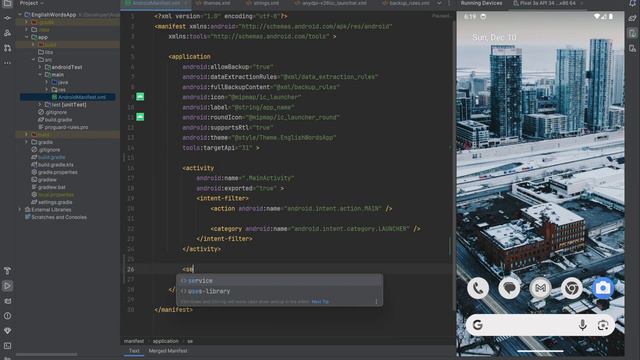The image size is (640, 360).
Task: Click the Next Tip link in completion popup
Action: click(320, 302)
